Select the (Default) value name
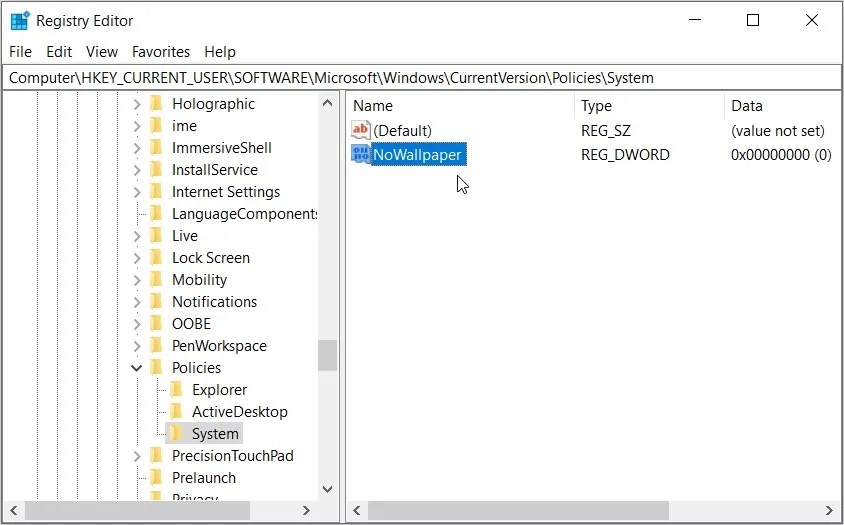This screenshot has height=525, width=844. click(x=402, y=130)
